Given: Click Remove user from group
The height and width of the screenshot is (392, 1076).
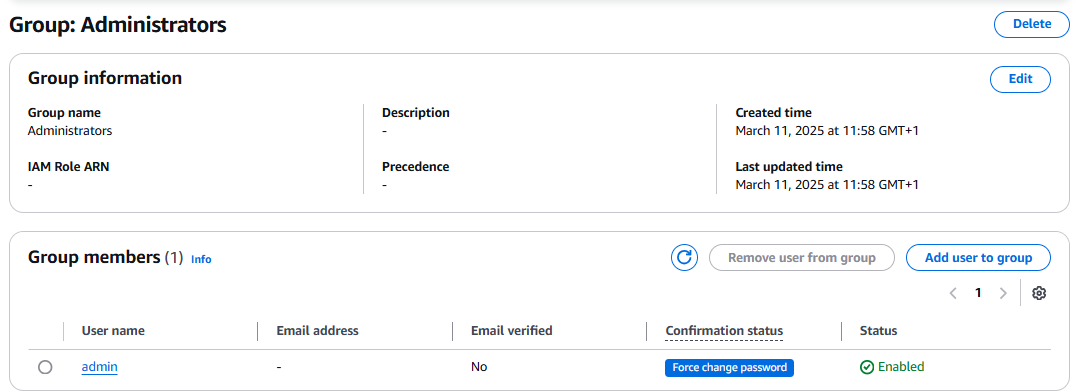Looking at the screenshot, I should [802, 258].
